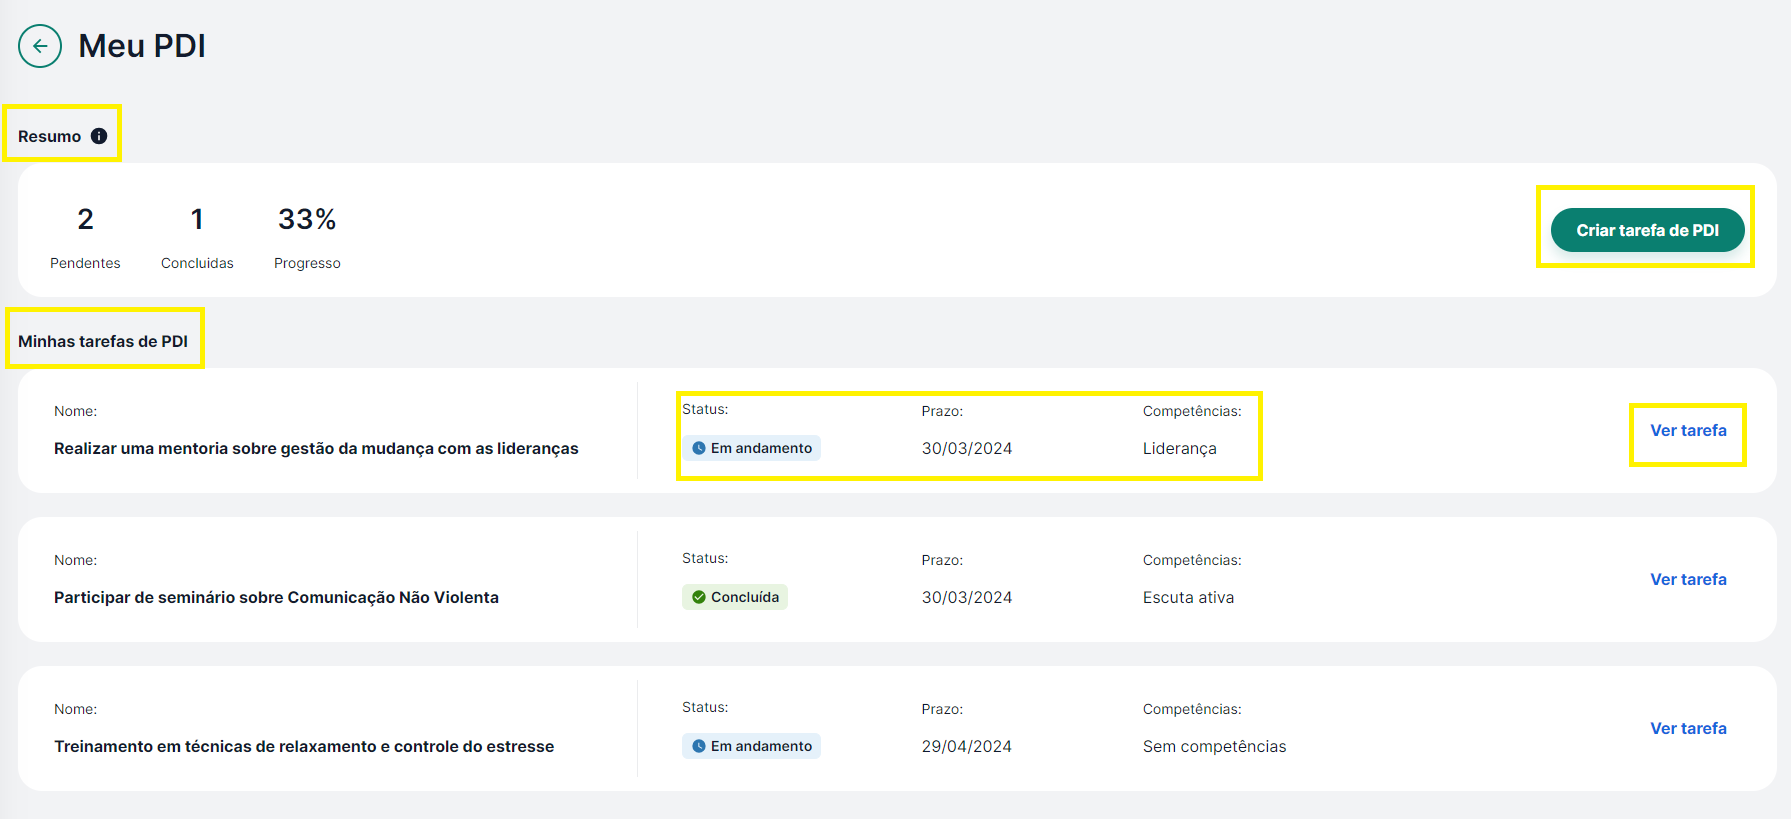The image size is (1791, 819).
Task: Click the Pendentes count of 2
Action: point(85,219)
